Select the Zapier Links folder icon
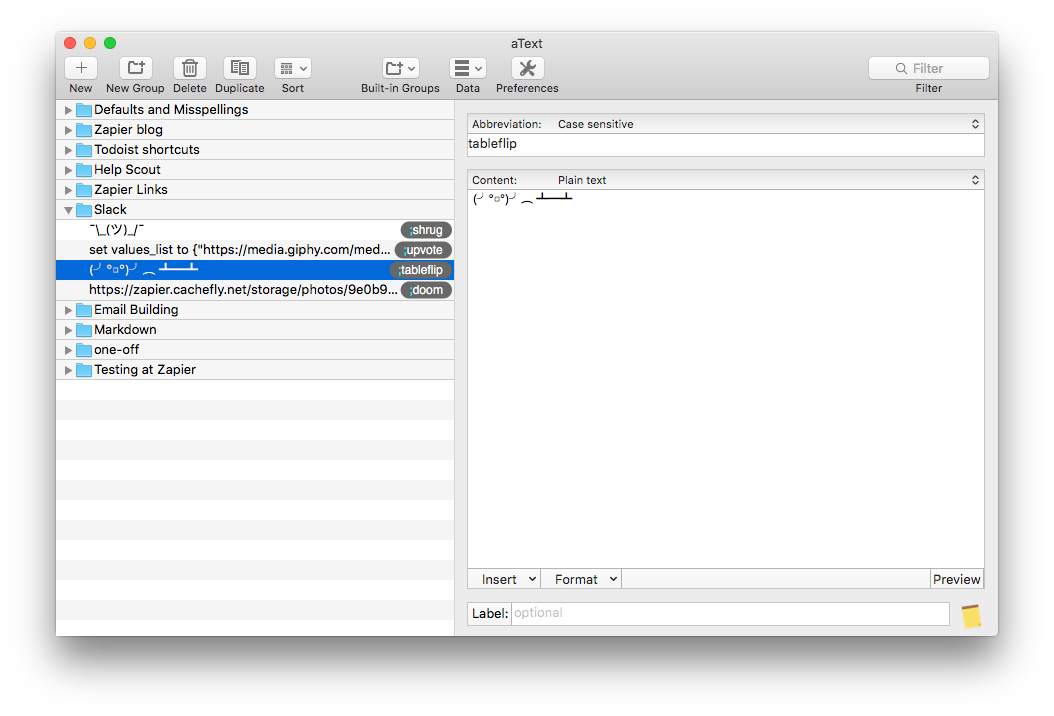Viewport: 1054px width, 716px height. [x=84, y=190]
